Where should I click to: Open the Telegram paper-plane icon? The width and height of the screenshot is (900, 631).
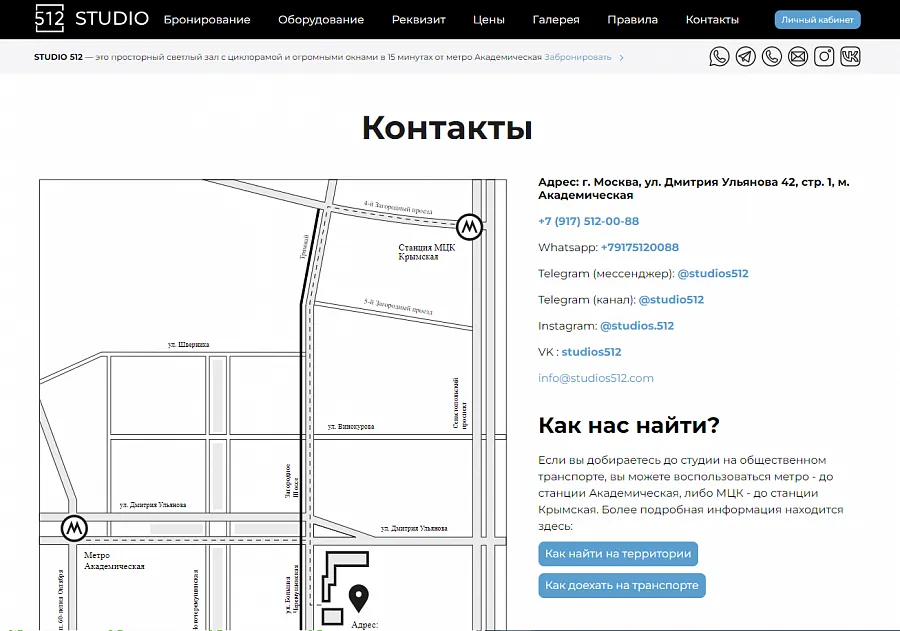(x=746, y=57)
